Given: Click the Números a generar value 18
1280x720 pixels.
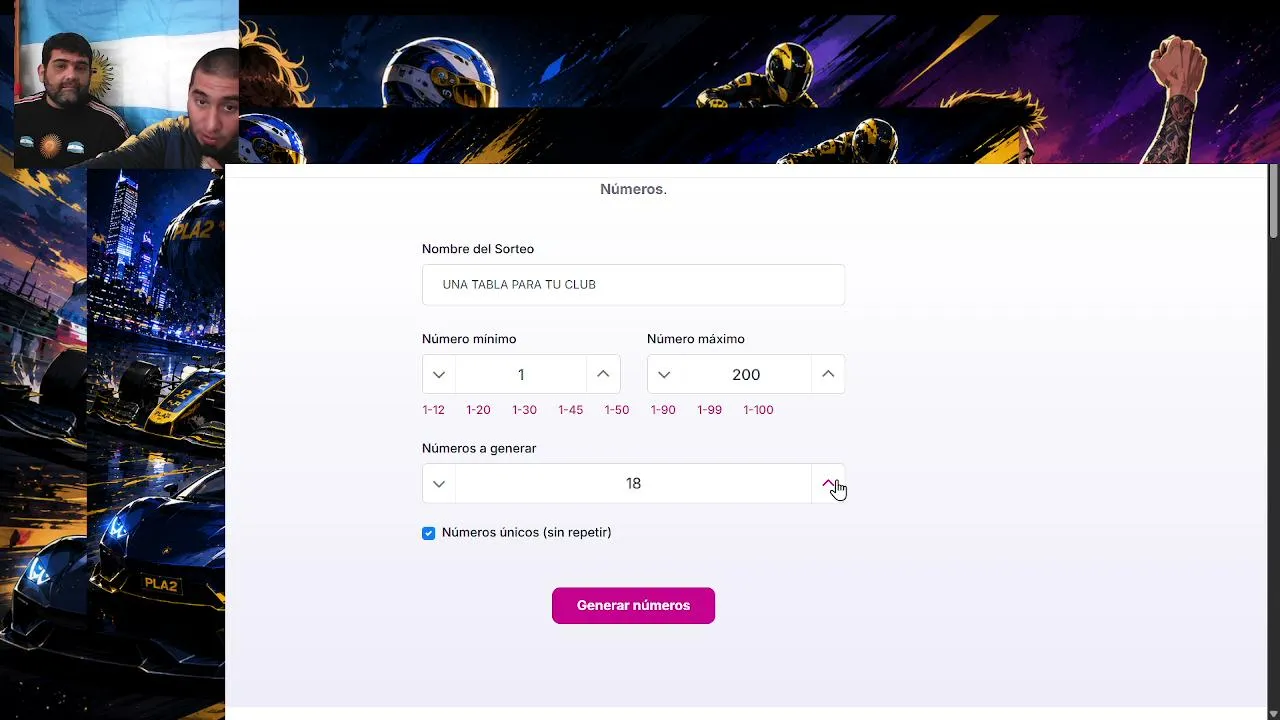Looking at the screenshot, I should click(x=633, y=484).
